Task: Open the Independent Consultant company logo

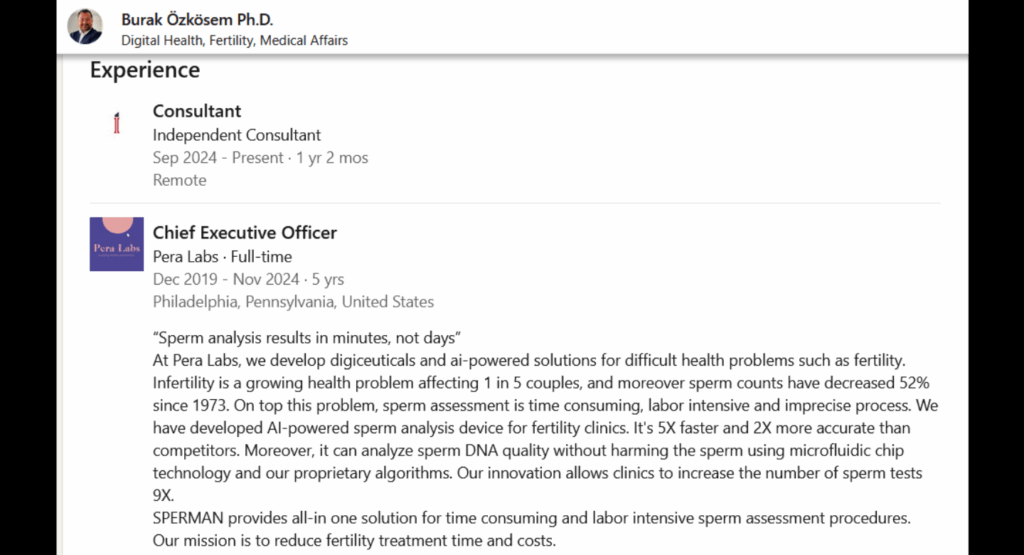Action: tap(117, 124)
